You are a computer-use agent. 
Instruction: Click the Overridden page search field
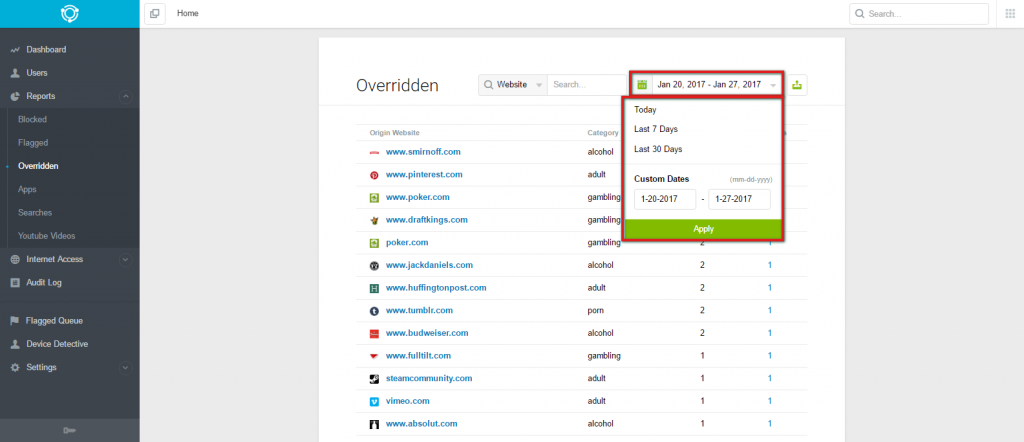tap(586, 85)
